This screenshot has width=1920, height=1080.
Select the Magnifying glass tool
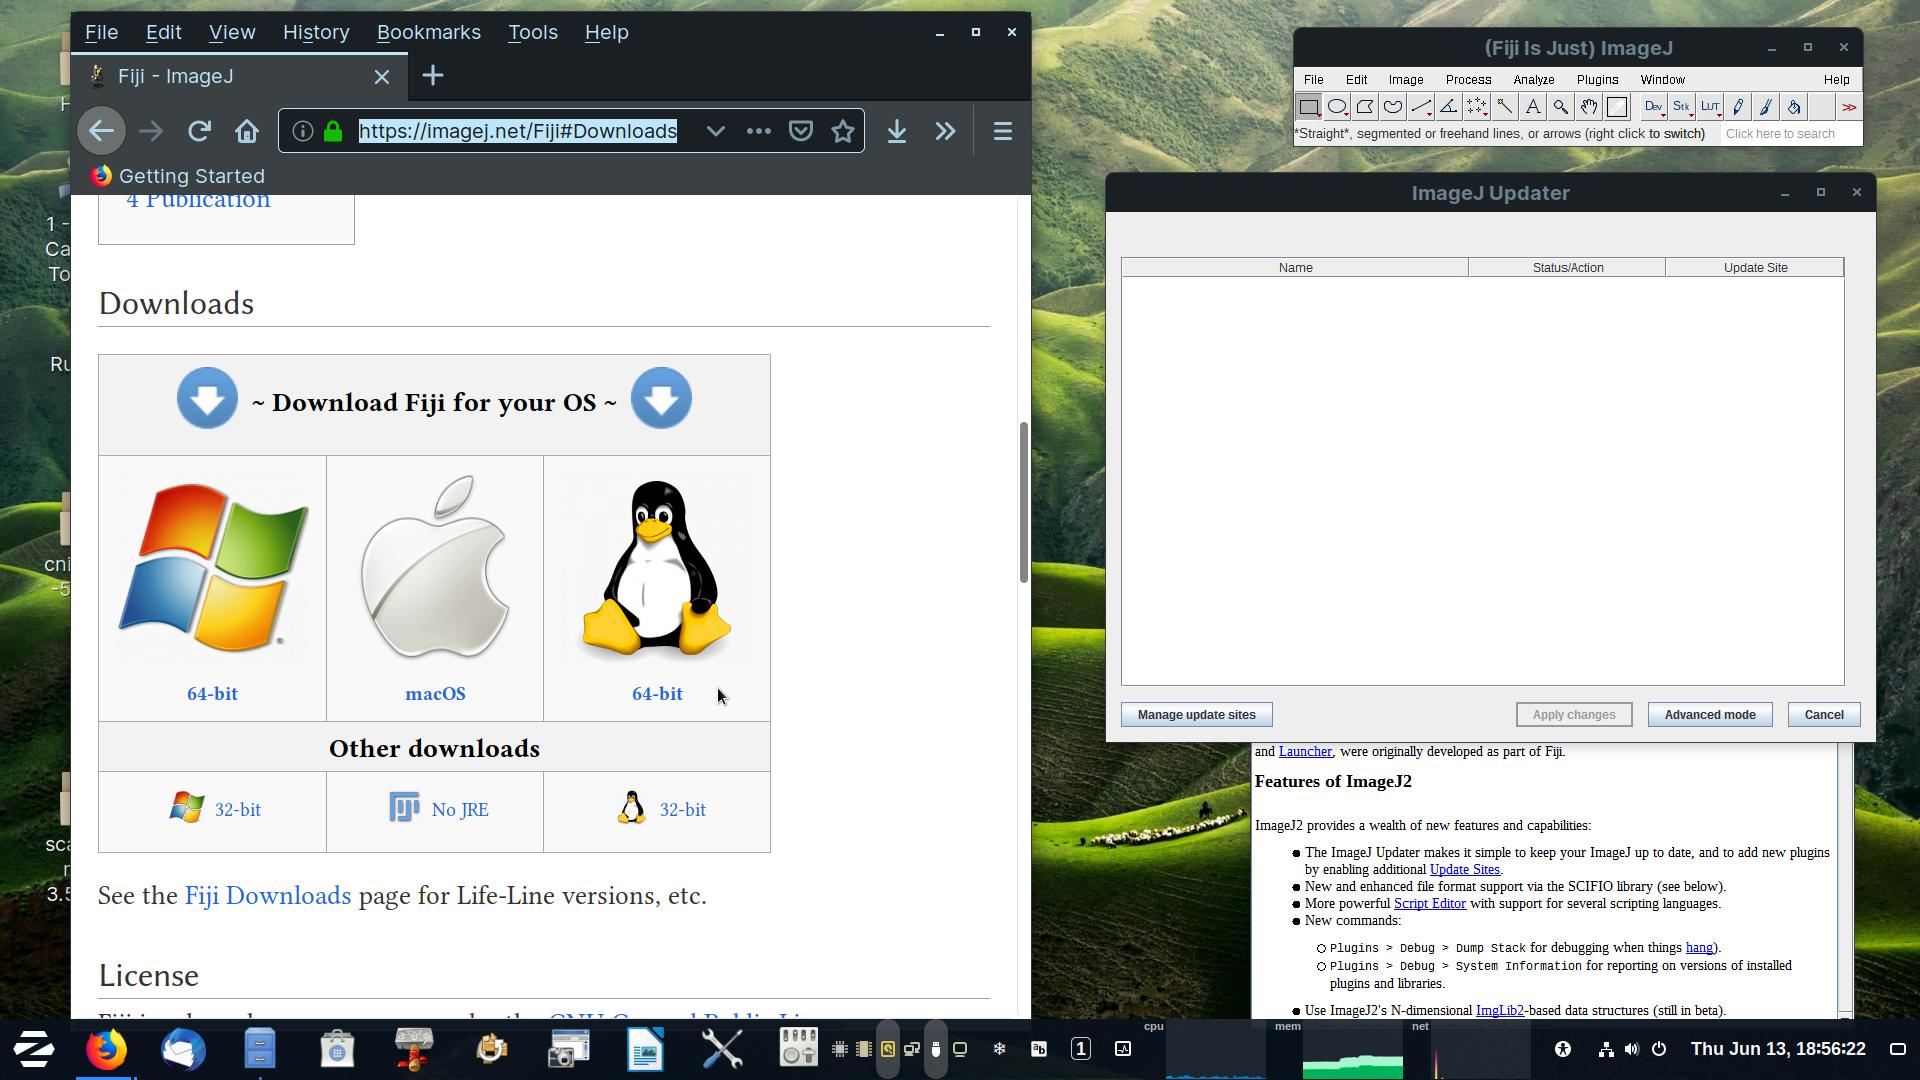click(1561, 107)
